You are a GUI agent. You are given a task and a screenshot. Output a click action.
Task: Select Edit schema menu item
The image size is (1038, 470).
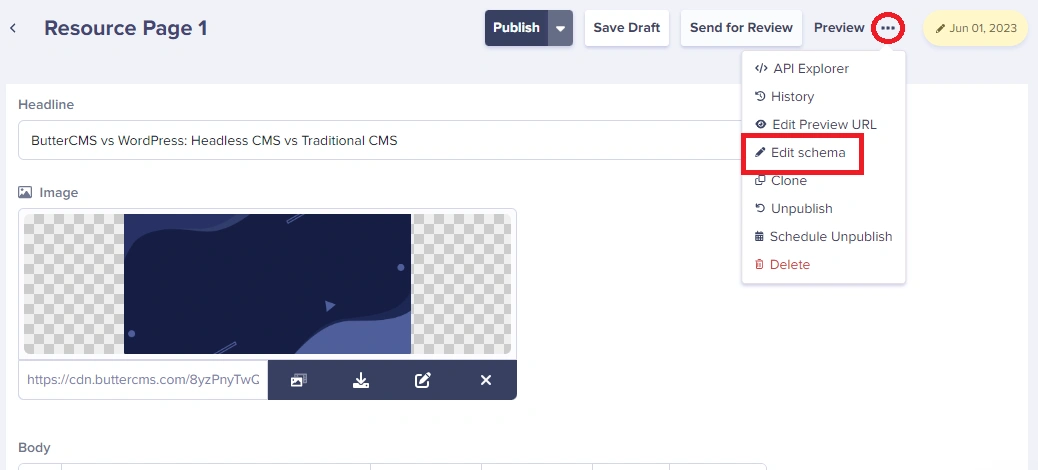coord(802,153)
